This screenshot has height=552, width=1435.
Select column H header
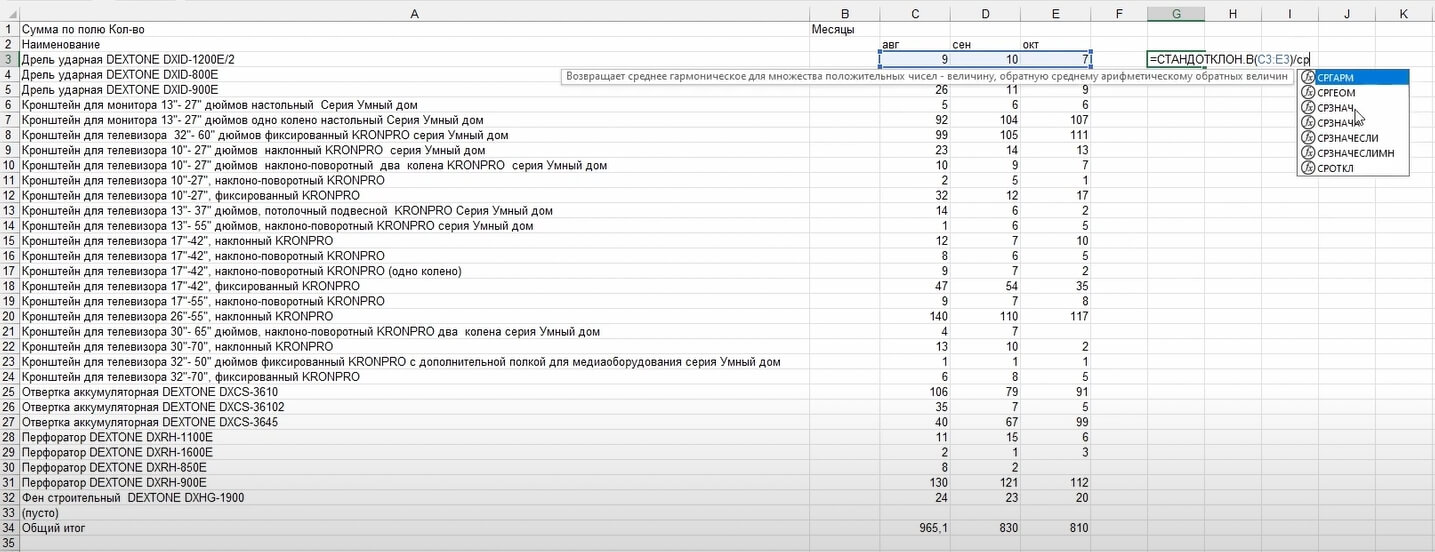click(1233, 14)
